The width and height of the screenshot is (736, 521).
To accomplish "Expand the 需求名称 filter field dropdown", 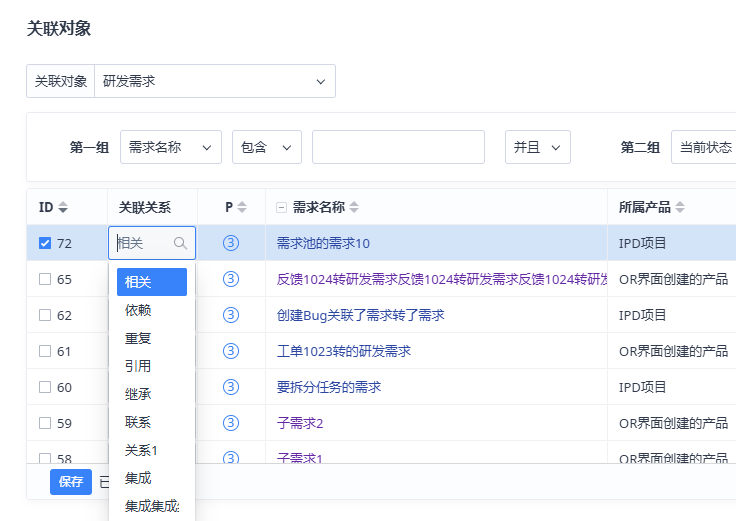I will (x=171, y=147).
